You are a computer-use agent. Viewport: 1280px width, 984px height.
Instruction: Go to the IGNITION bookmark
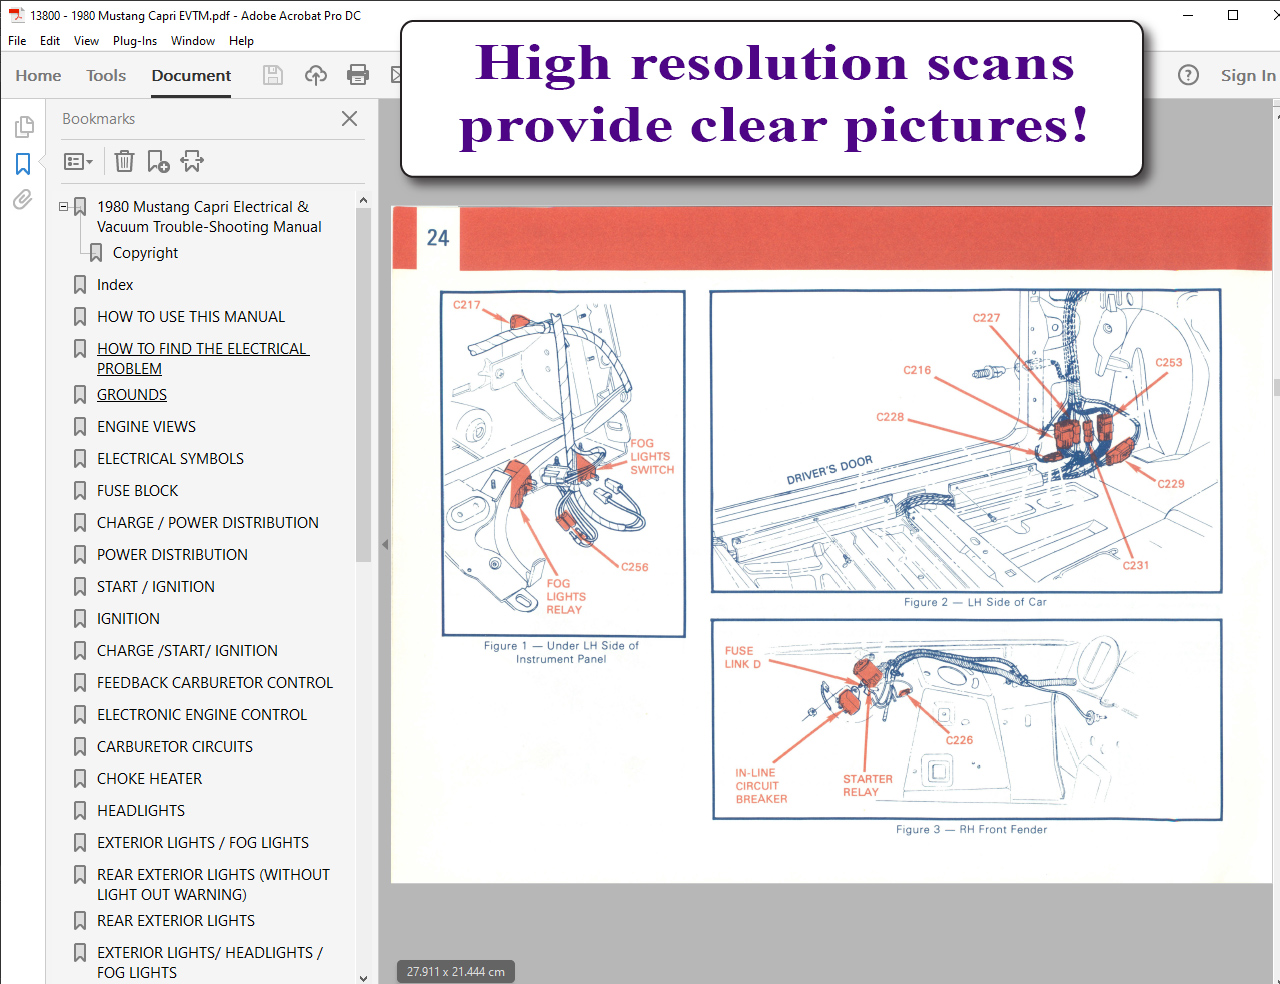(x=128, y=619)
